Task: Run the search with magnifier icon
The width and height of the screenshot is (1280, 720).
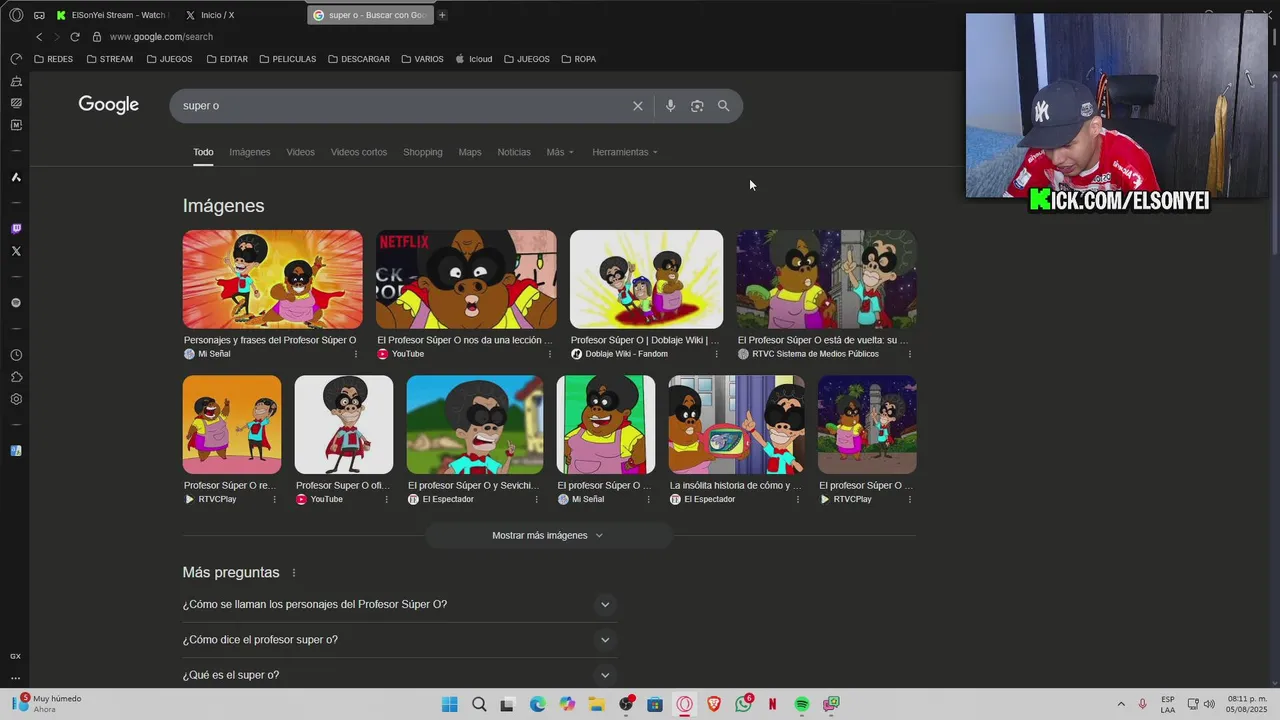Action: tap(724, 106)
